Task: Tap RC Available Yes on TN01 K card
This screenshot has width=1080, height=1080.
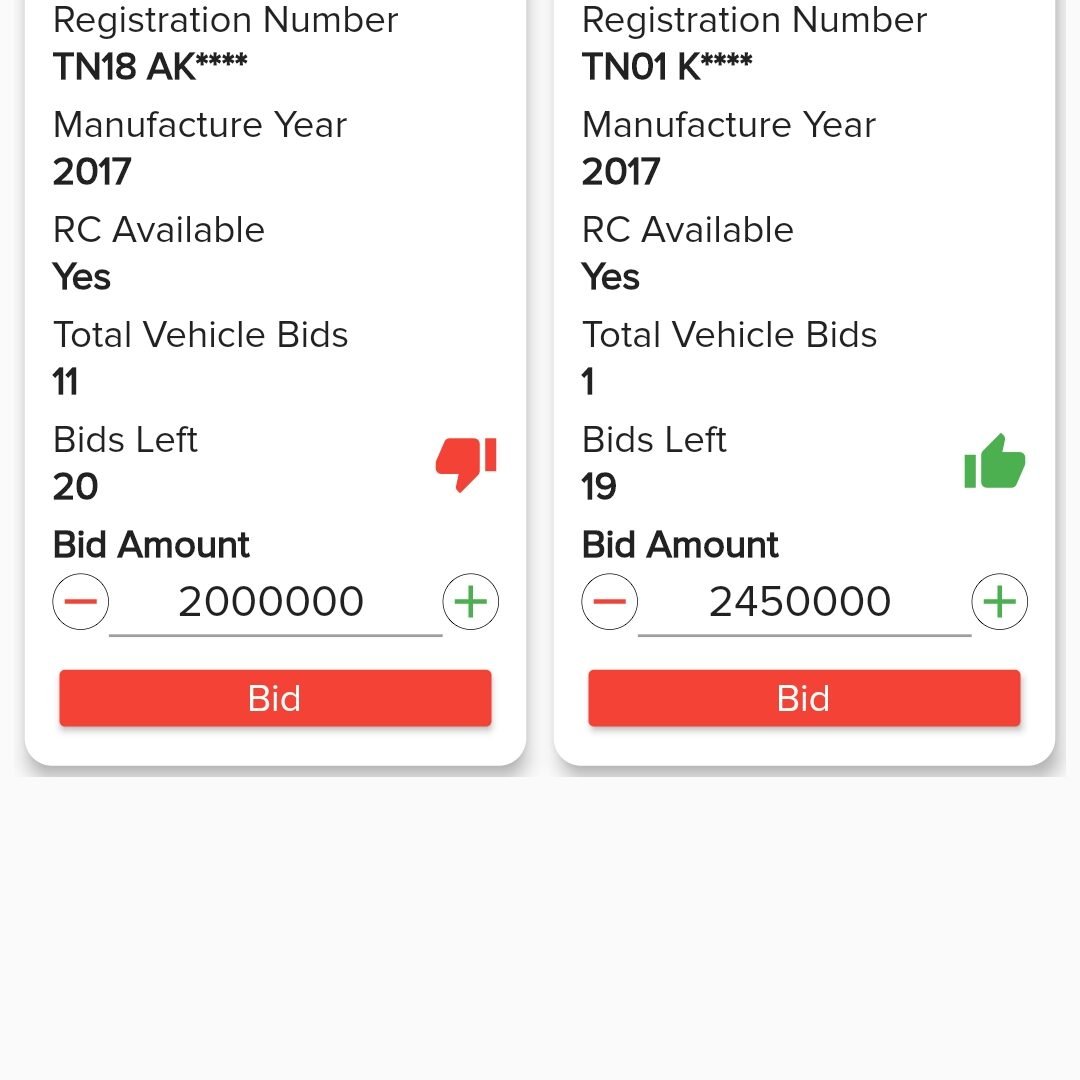Action: tap(611, 276)
